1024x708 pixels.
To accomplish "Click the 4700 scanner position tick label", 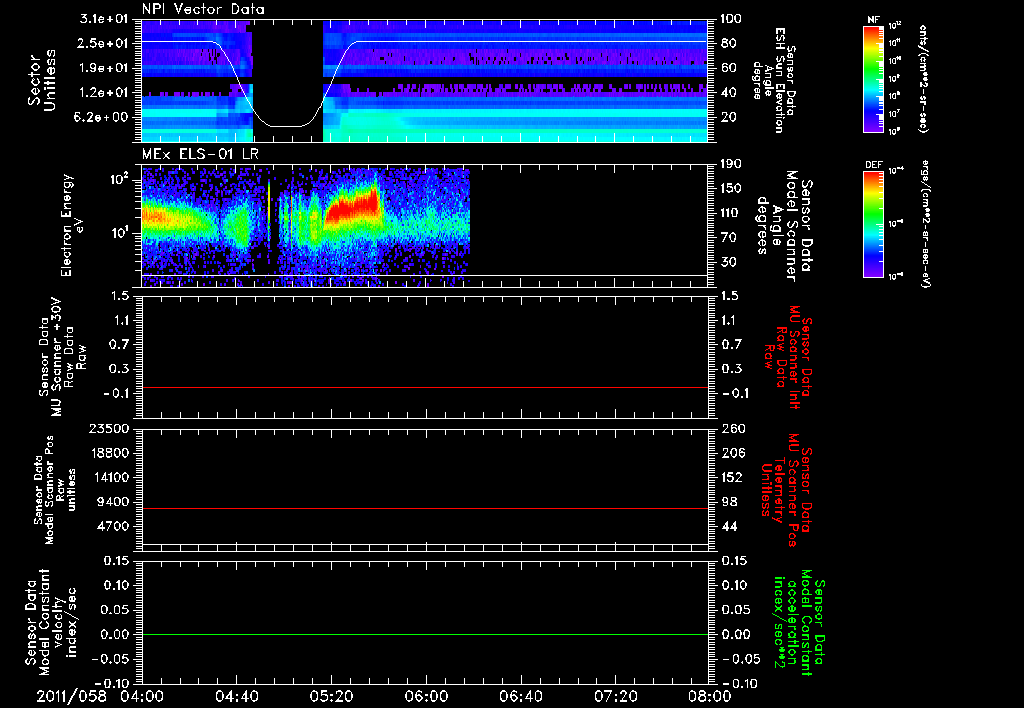I will pyautogui.click(x=112, y=526).
